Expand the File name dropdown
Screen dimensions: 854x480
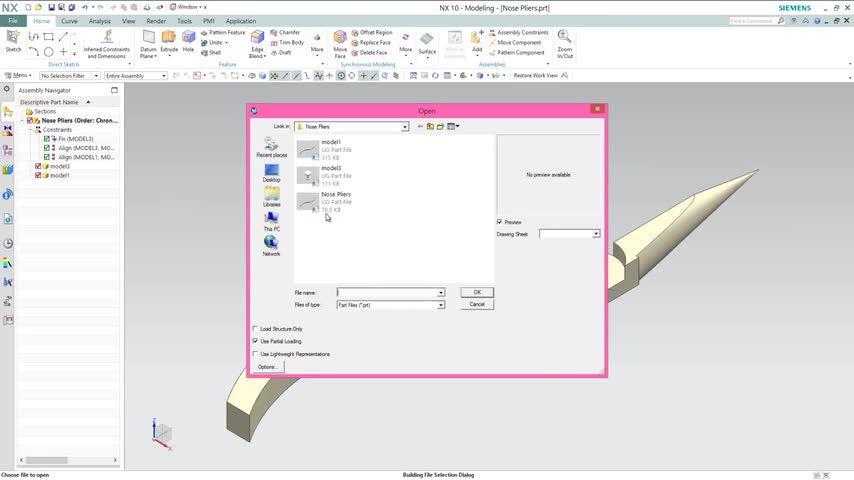(x=441, y=293)
